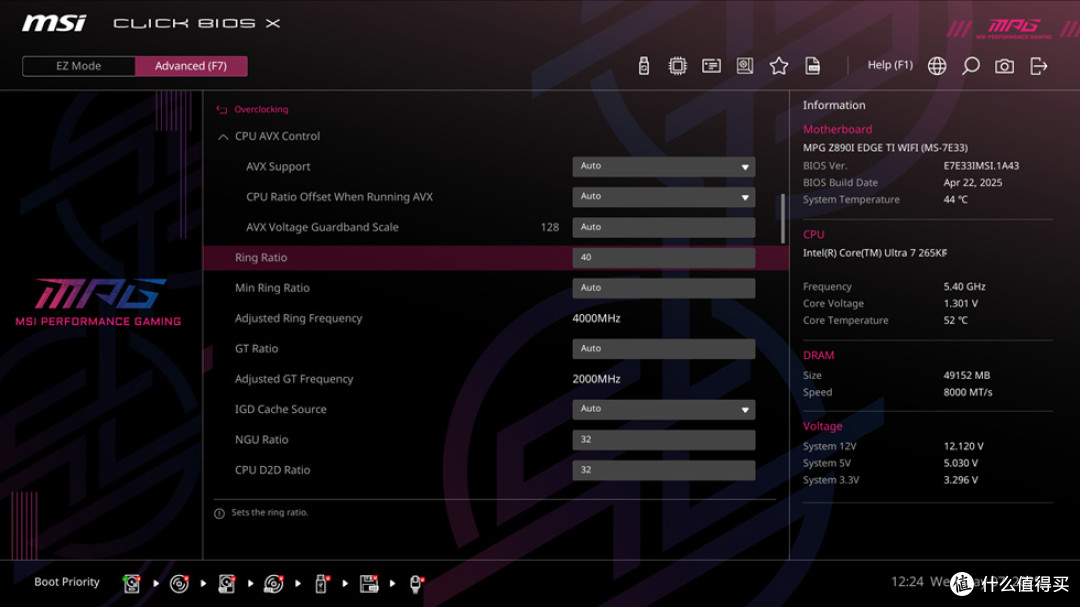
Task: Click the CPU chip icon in toolbar
Action: coord(678,65)
